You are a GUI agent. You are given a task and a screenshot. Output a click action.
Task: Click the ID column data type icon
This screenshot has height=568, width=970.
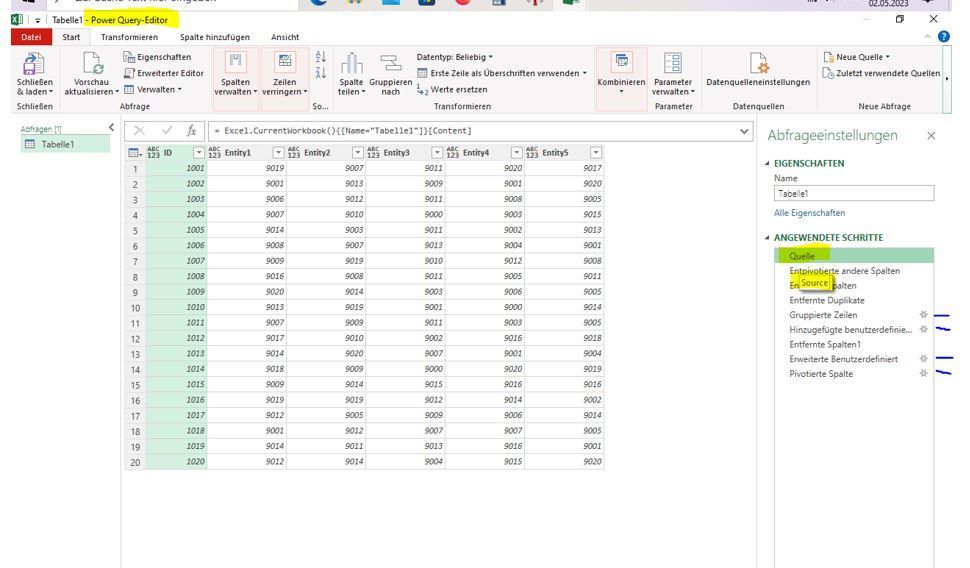(x=153, y=153)
